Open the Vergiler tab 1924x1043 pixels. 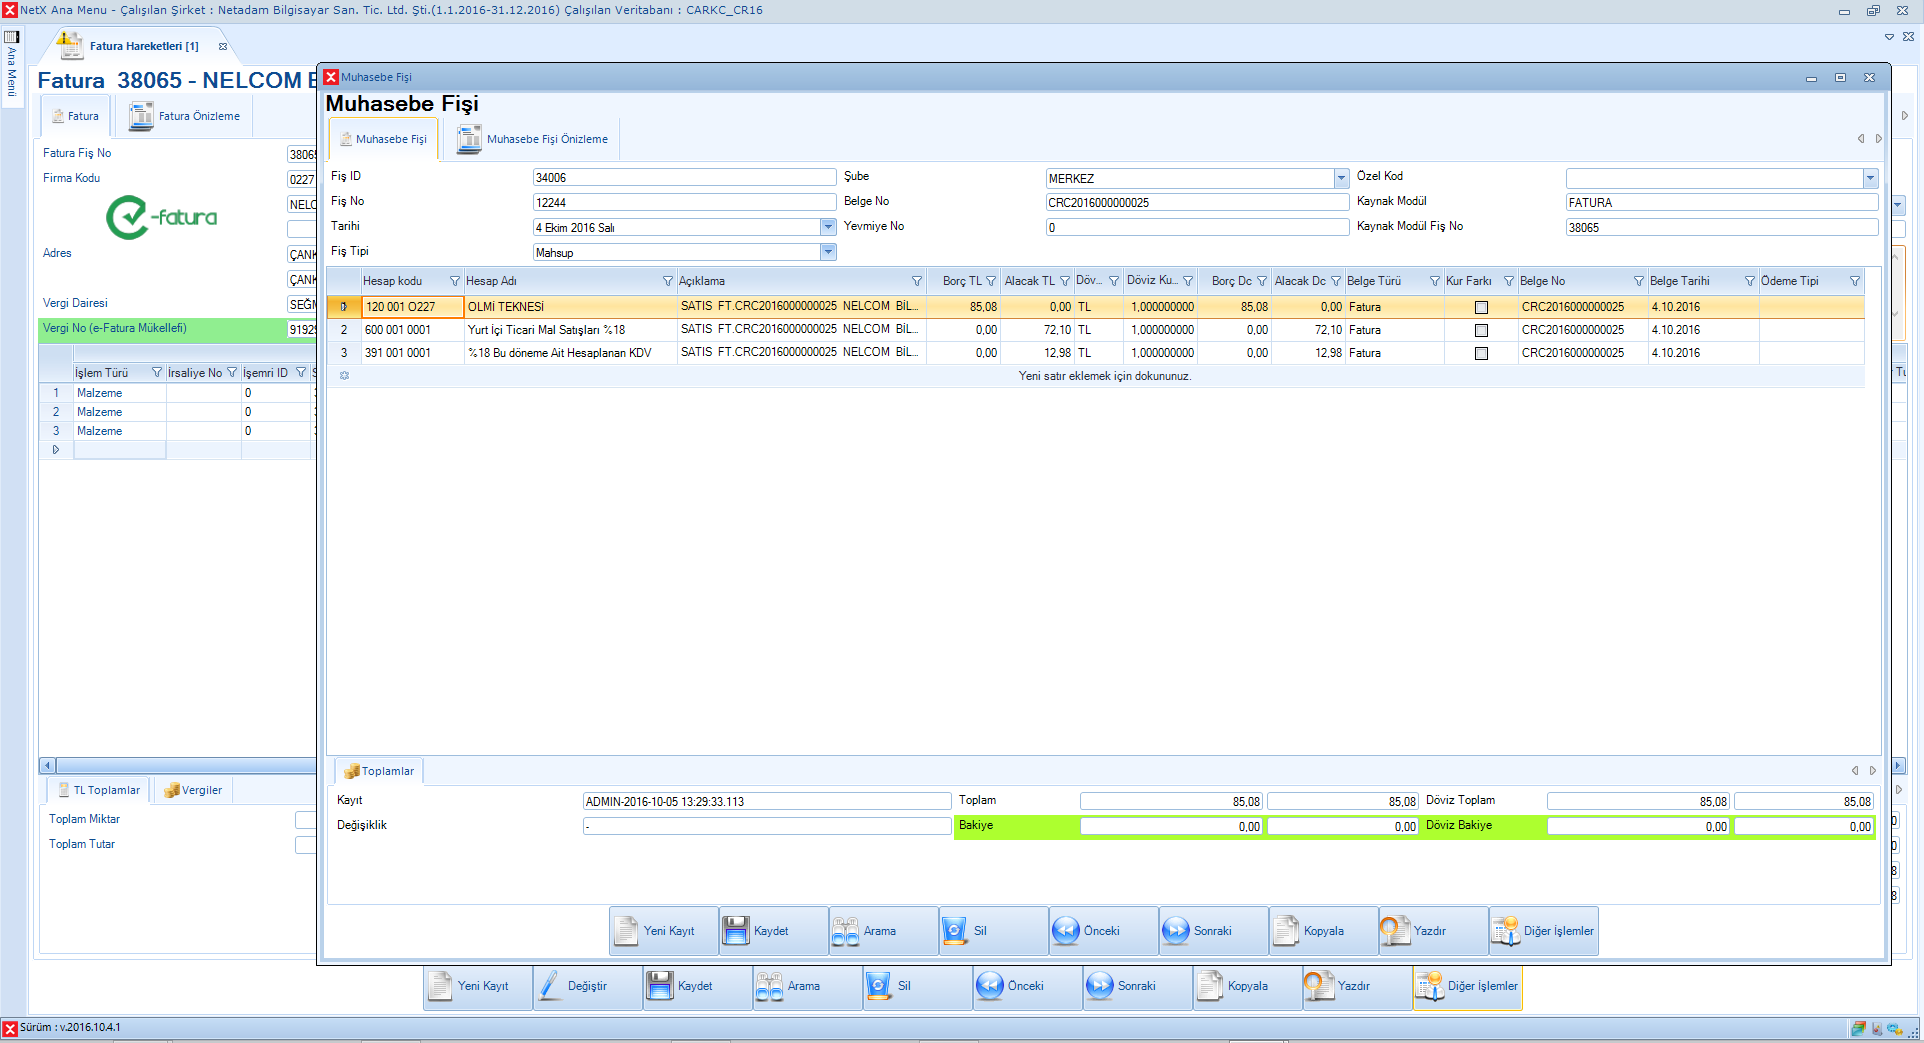pyautogui.click(x=194, y=790)
